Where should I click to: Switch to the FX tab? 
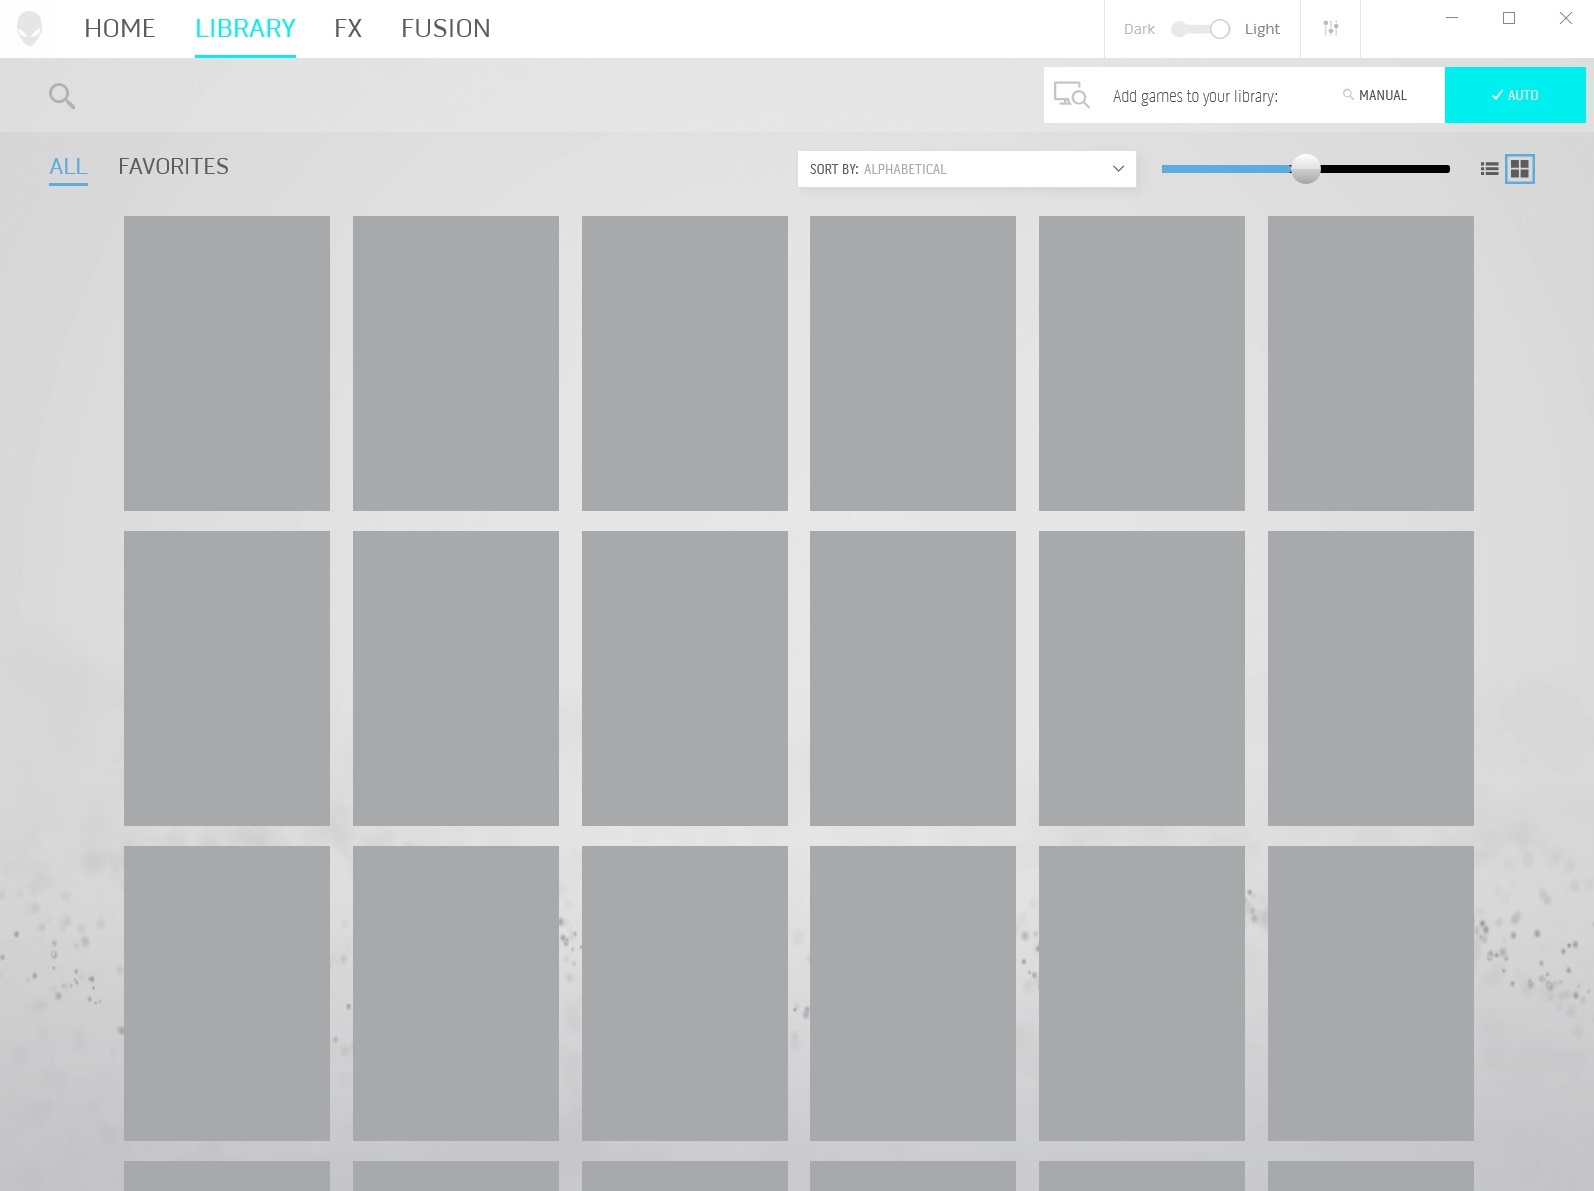click(348, 28)
